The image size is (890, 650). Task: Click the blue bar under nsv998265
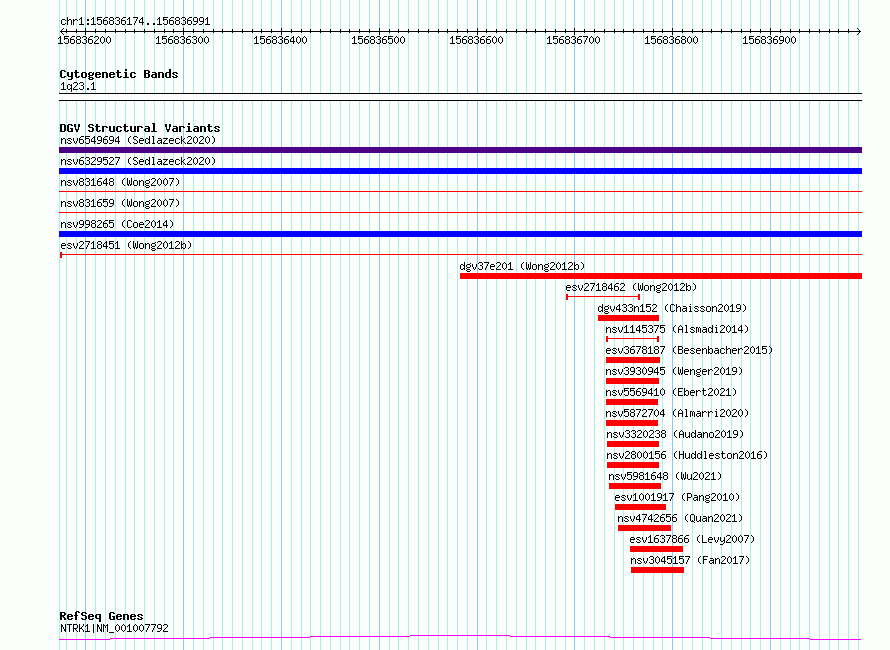[460, 234]
